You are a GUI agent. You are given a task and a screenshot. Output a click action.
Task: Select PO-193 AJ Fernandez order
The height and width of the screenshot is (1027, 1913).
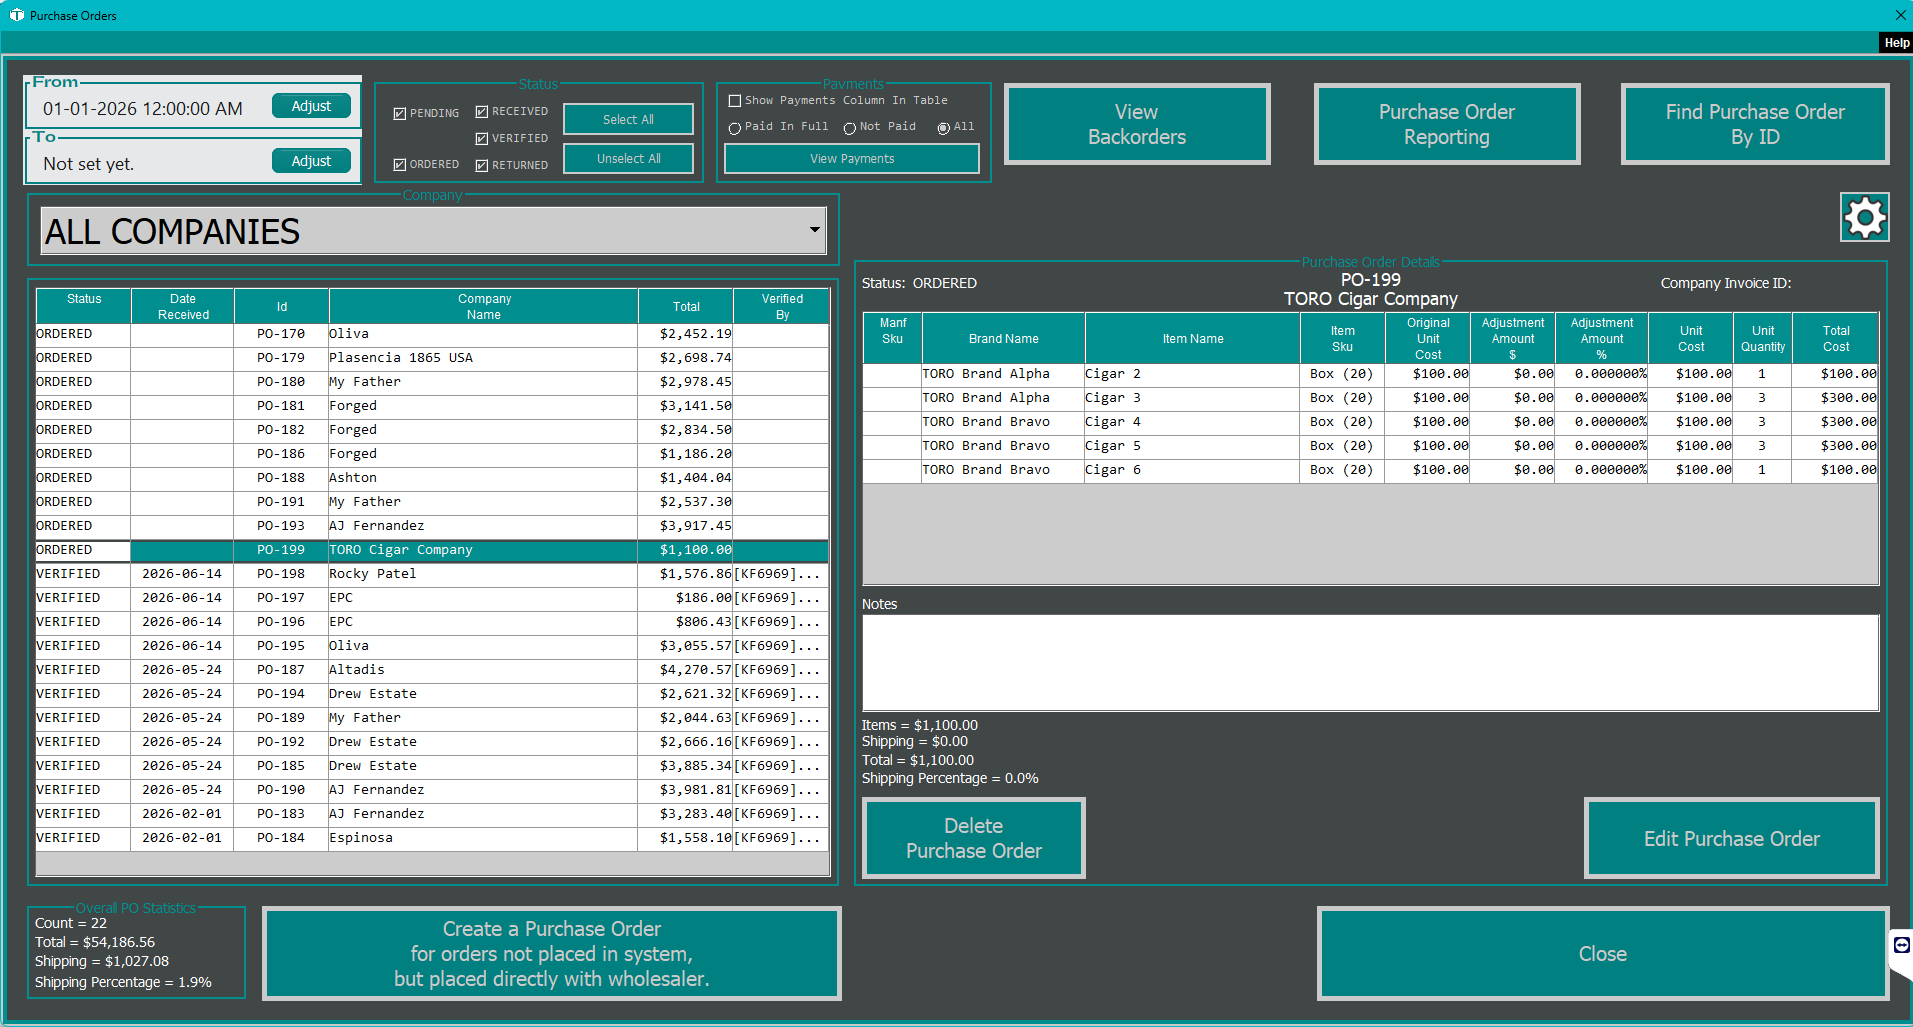[432, 526]
